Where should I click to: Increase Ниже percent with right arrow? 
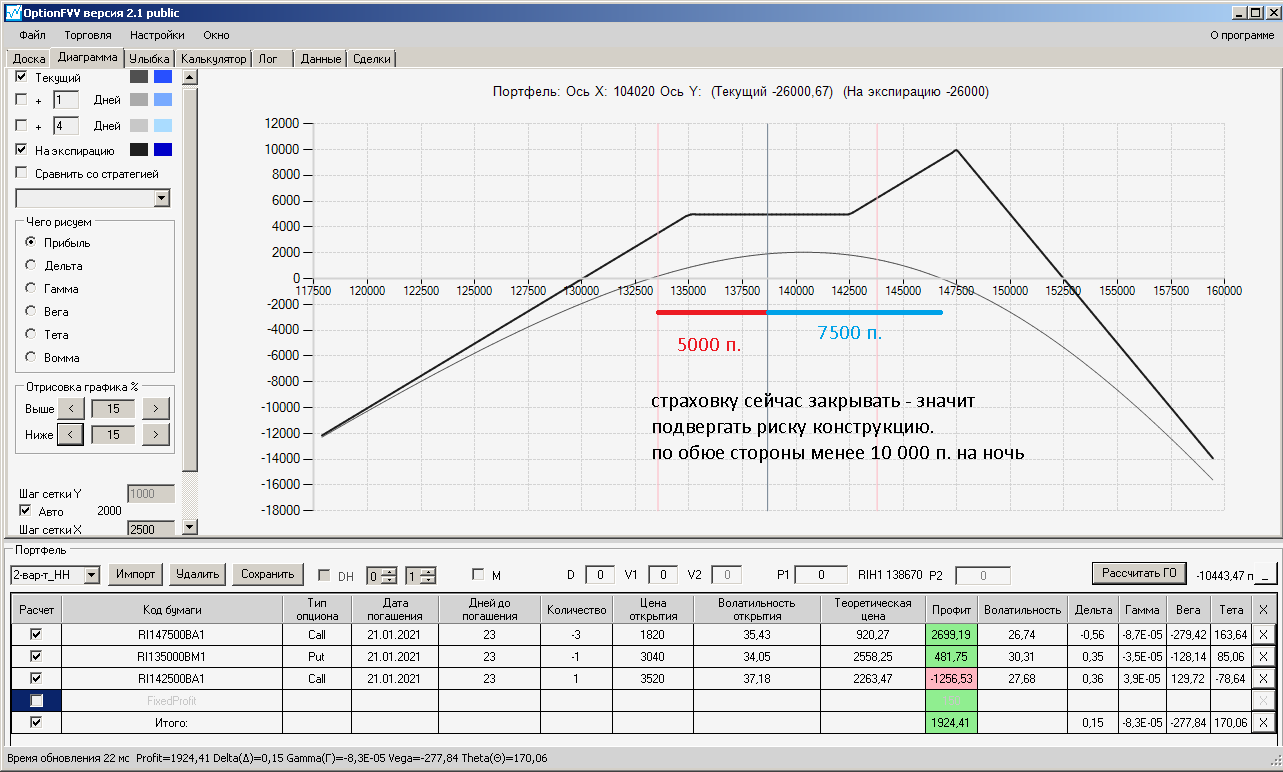[x=156, y=434]
